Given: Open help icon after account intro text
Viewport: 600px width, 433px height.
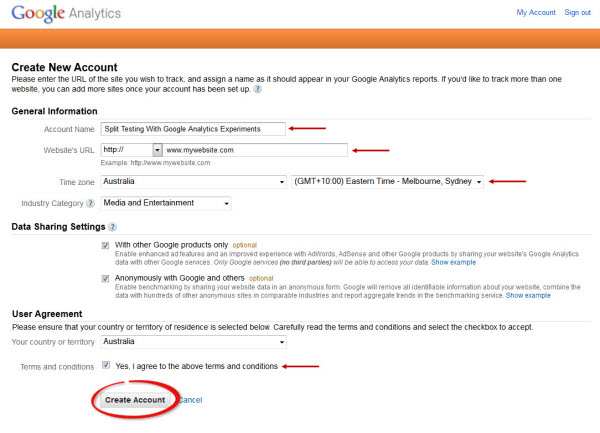Looking at the screenshot, I should (258, 89).
